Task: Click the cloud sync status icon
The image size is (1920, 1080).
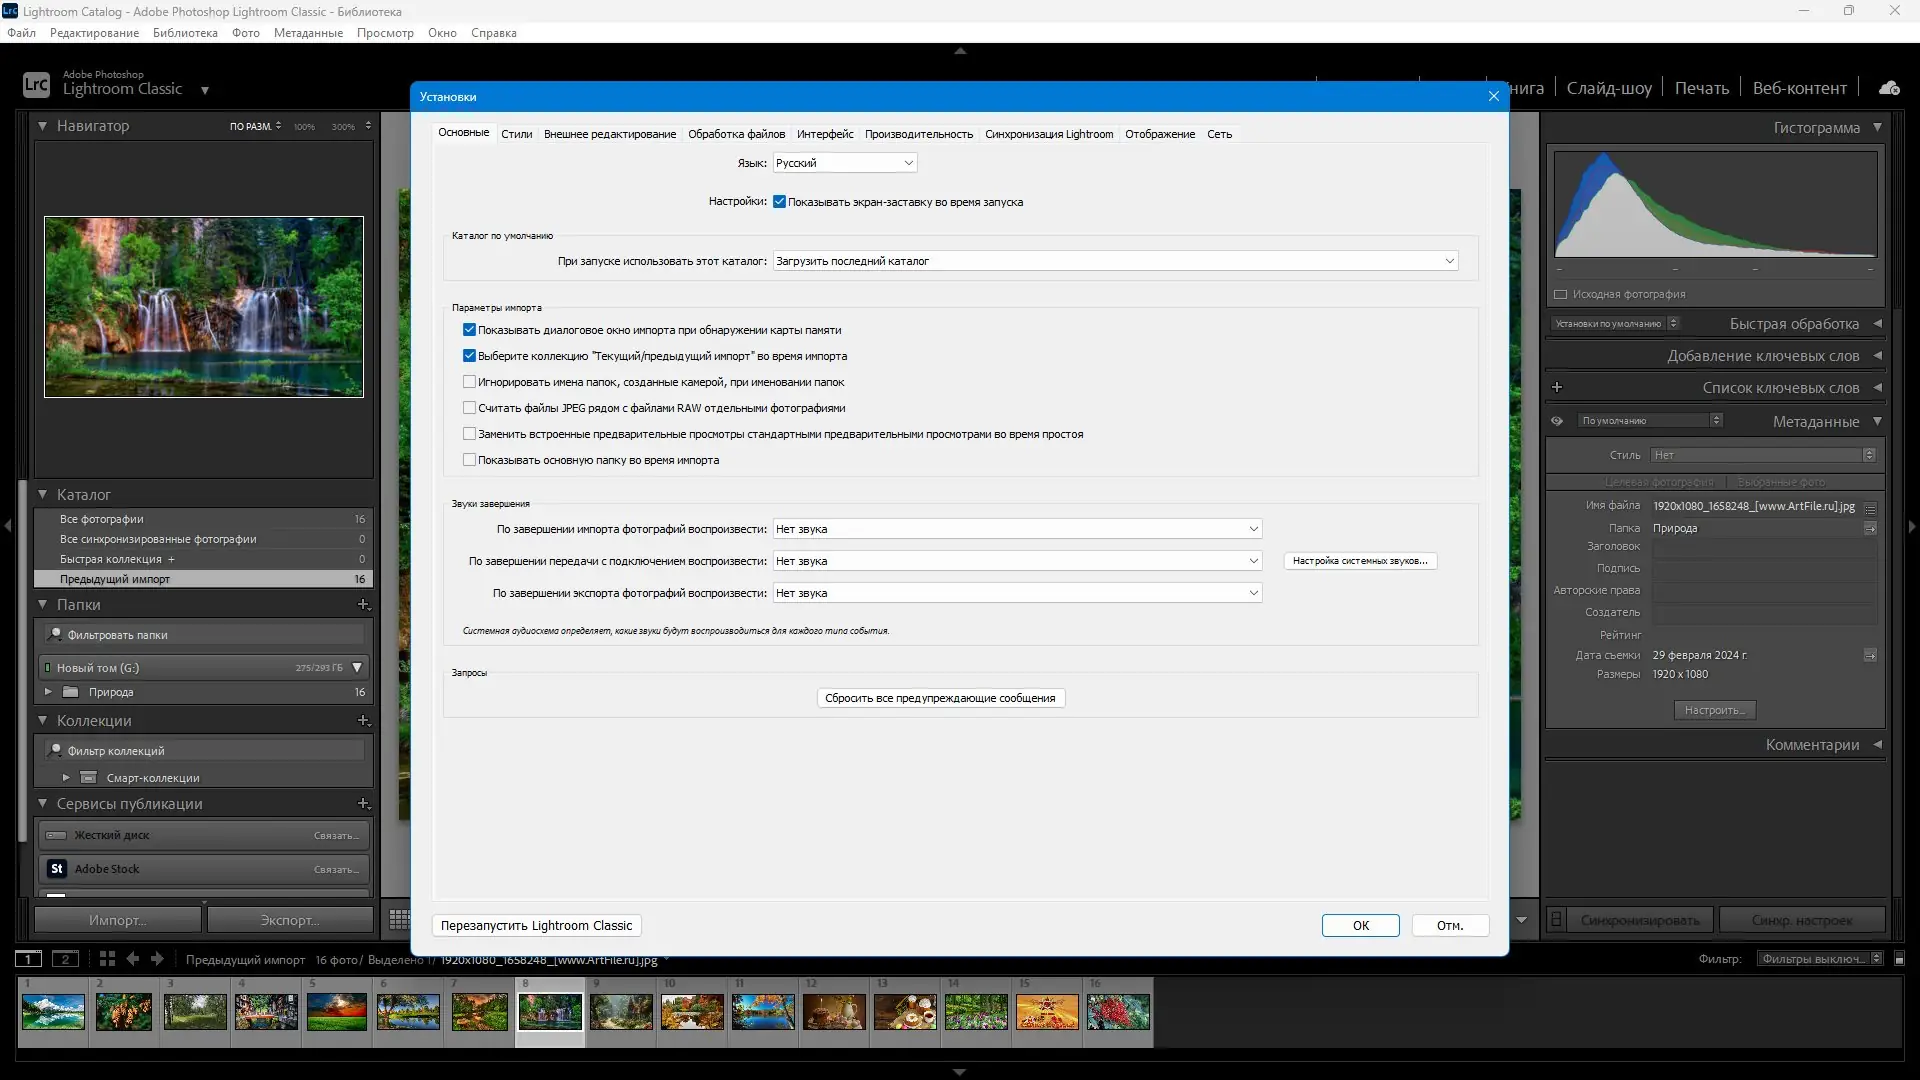Action: [1889, 88]
